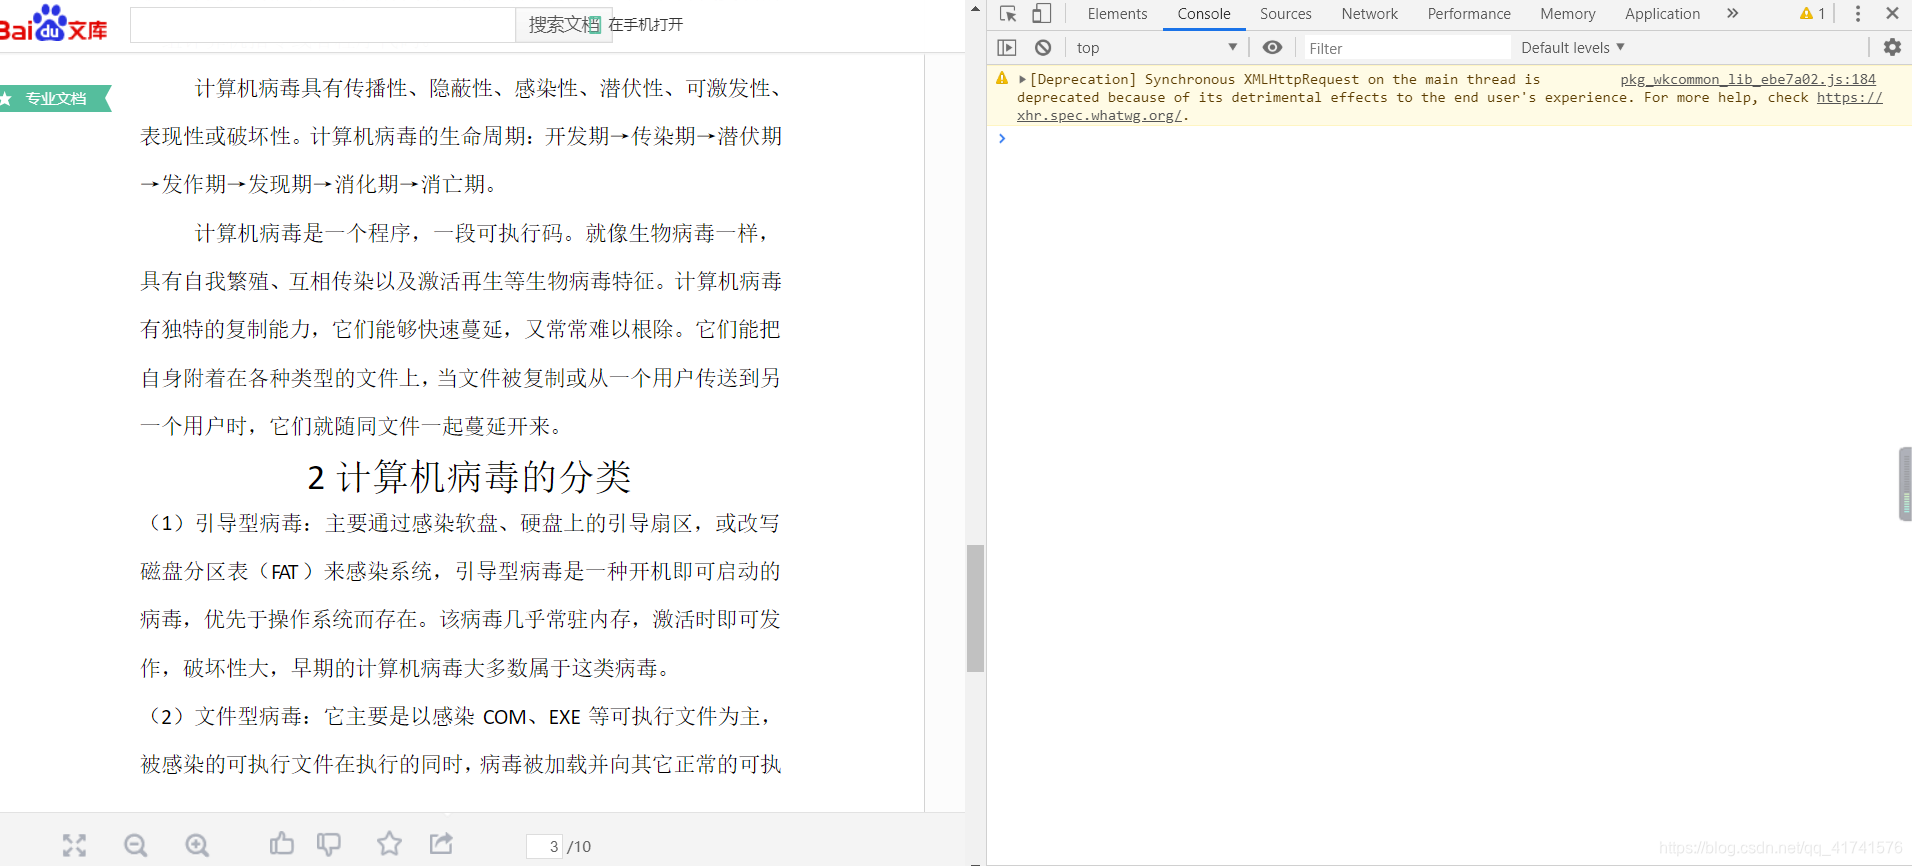Switch to the Elements tab
Screen dimensions: 1912x866
pos(1117,14)
